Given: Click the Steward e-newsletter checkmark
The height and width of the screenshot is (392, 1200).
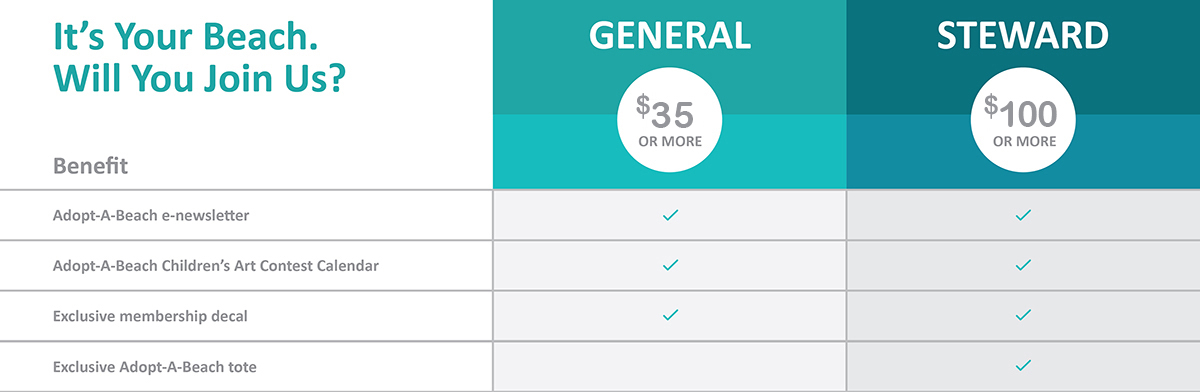Looking at the screenshot, I should [x=1022, y=215].
